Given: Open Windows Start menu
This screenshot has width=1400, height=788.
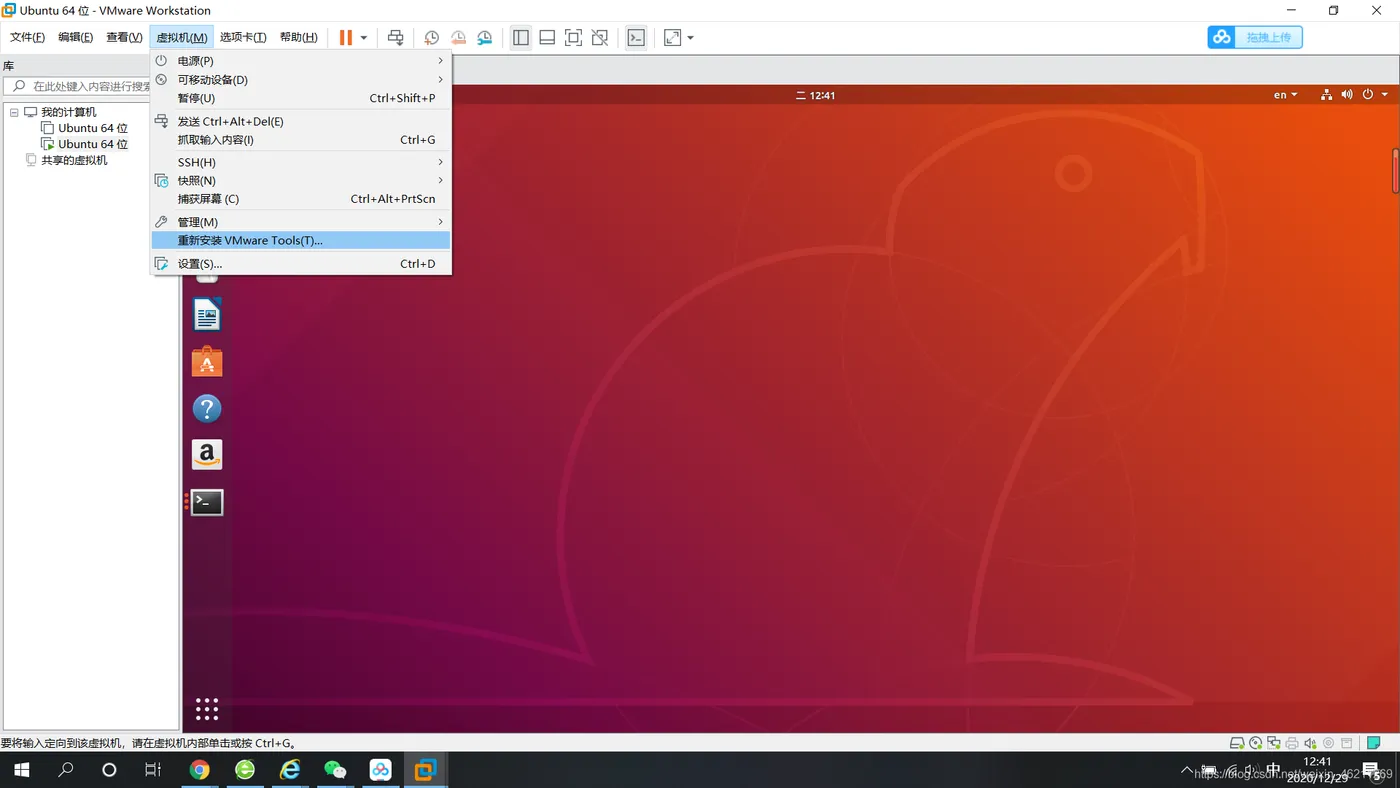Looking at the screenshot, I should point(21,770).
